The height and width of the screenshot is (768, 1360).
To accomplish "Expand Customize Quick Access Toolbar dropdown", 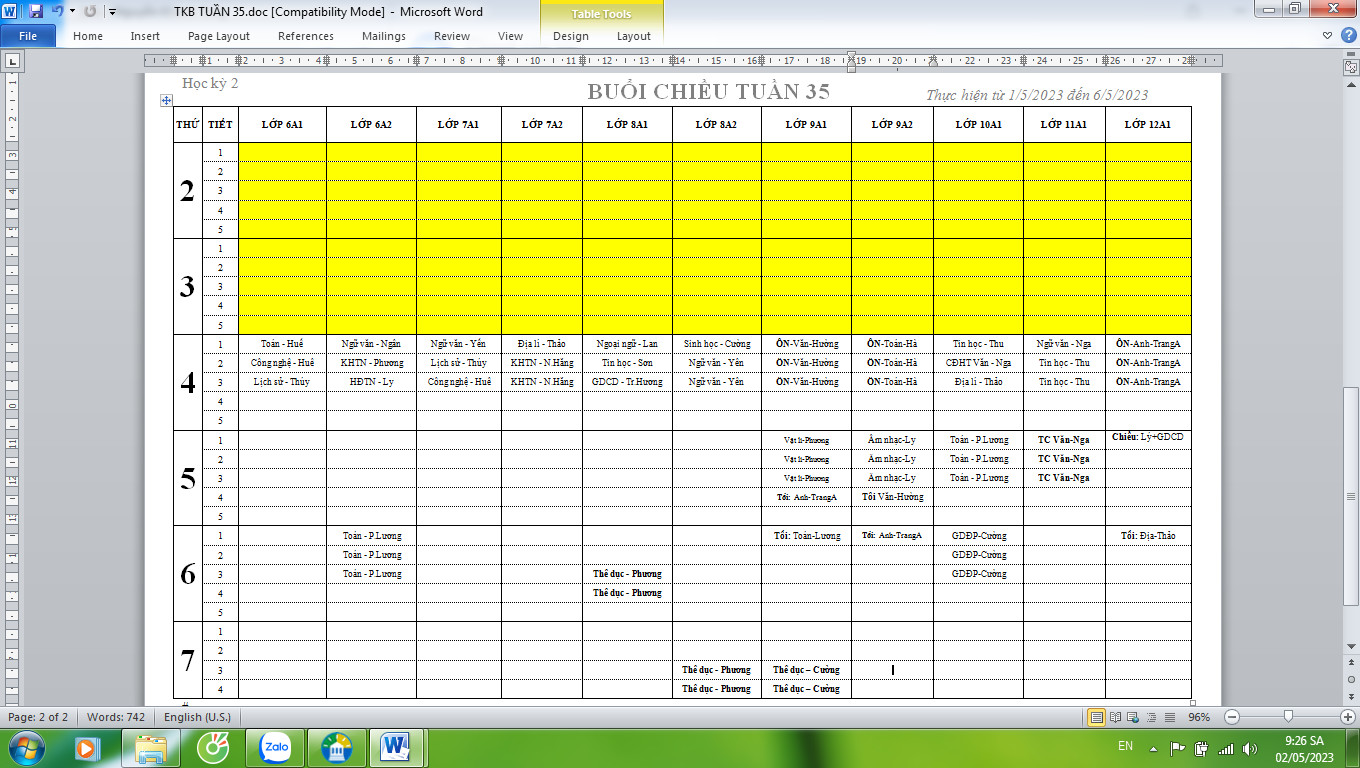I will pos(111,12).
